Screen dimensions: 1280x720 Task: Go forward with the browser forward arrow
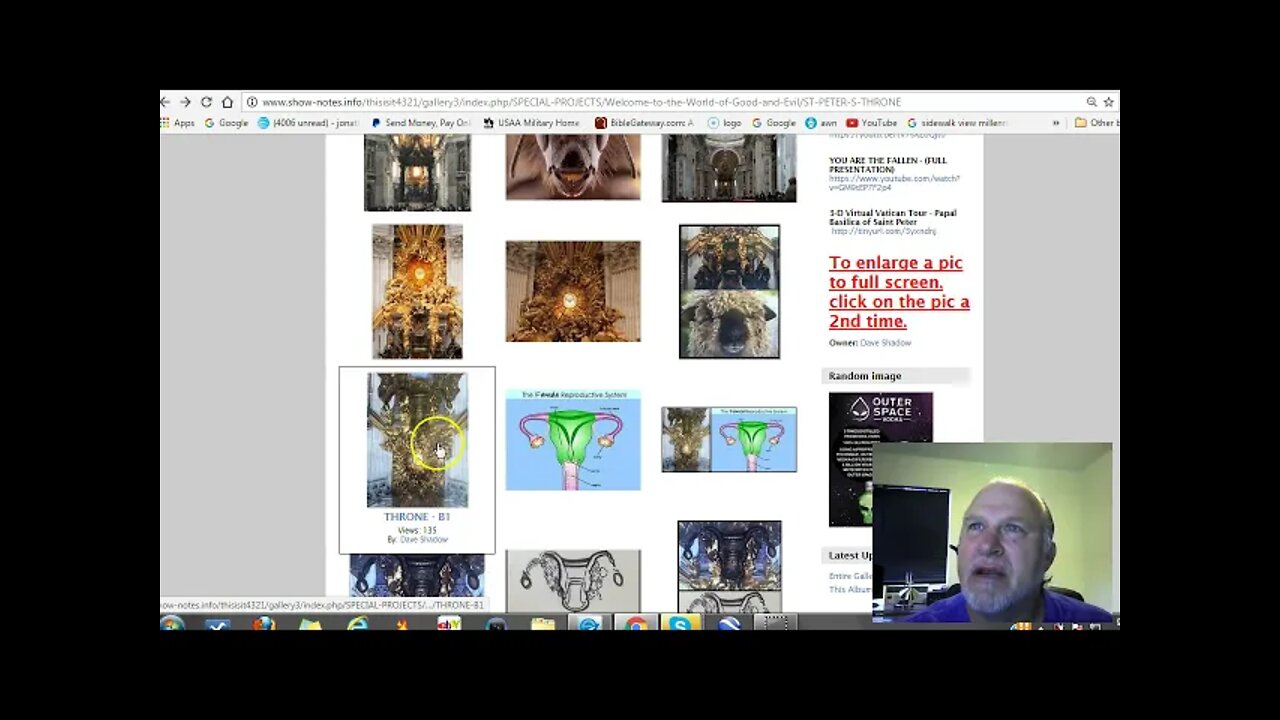pyautogui.click(x=185, y=102)
